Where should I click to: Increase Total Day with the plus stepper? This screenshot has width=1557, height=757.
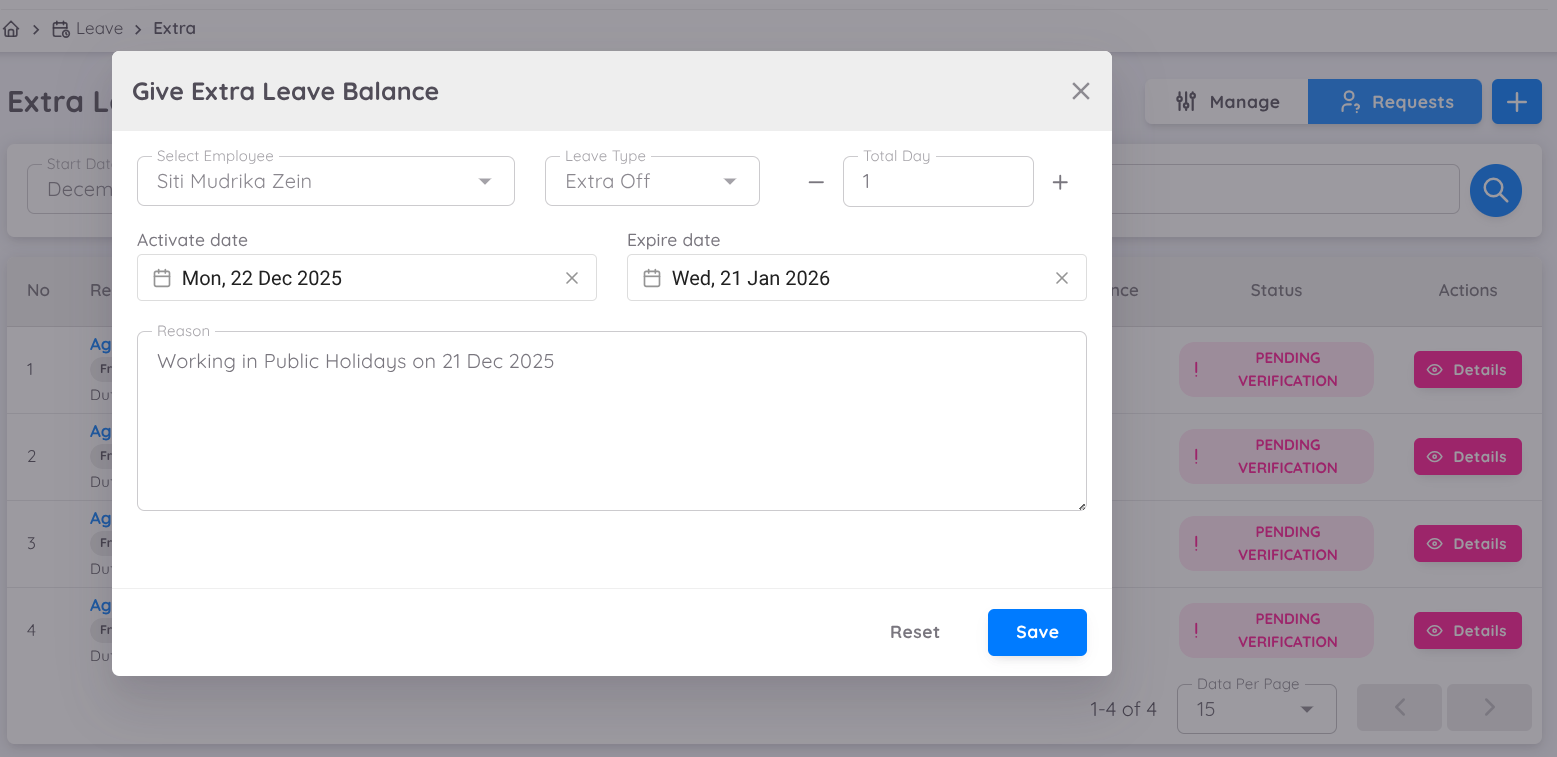click(x=1060, y=182)
